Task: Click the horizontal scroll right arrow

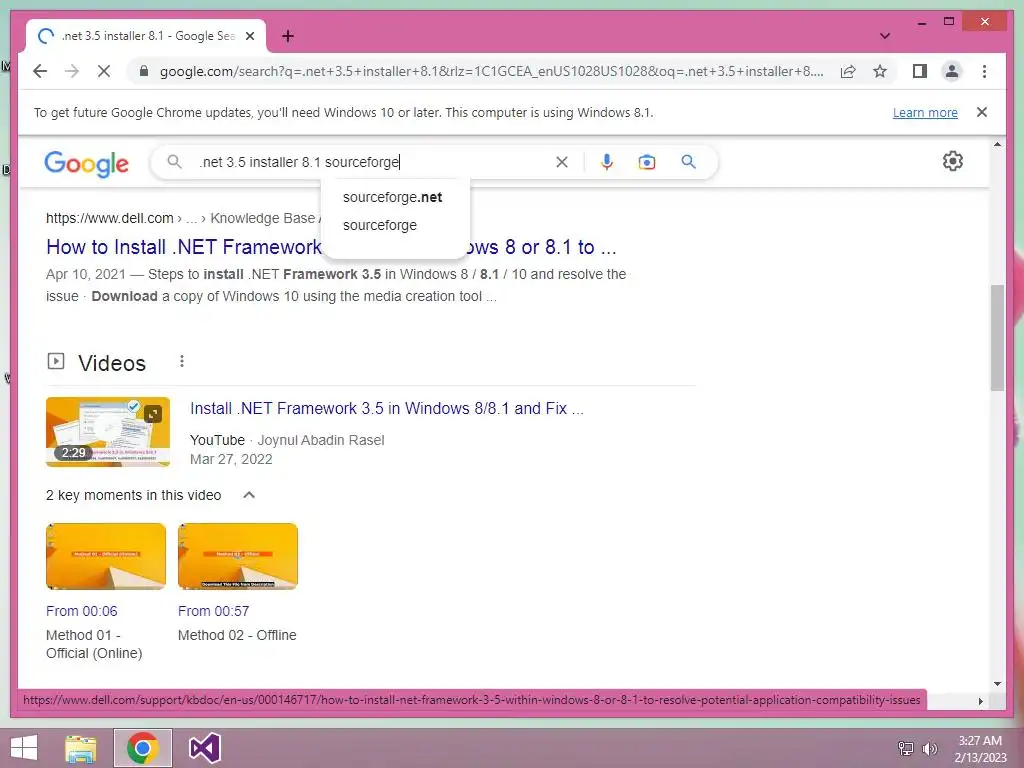Action: click(980, 701)
